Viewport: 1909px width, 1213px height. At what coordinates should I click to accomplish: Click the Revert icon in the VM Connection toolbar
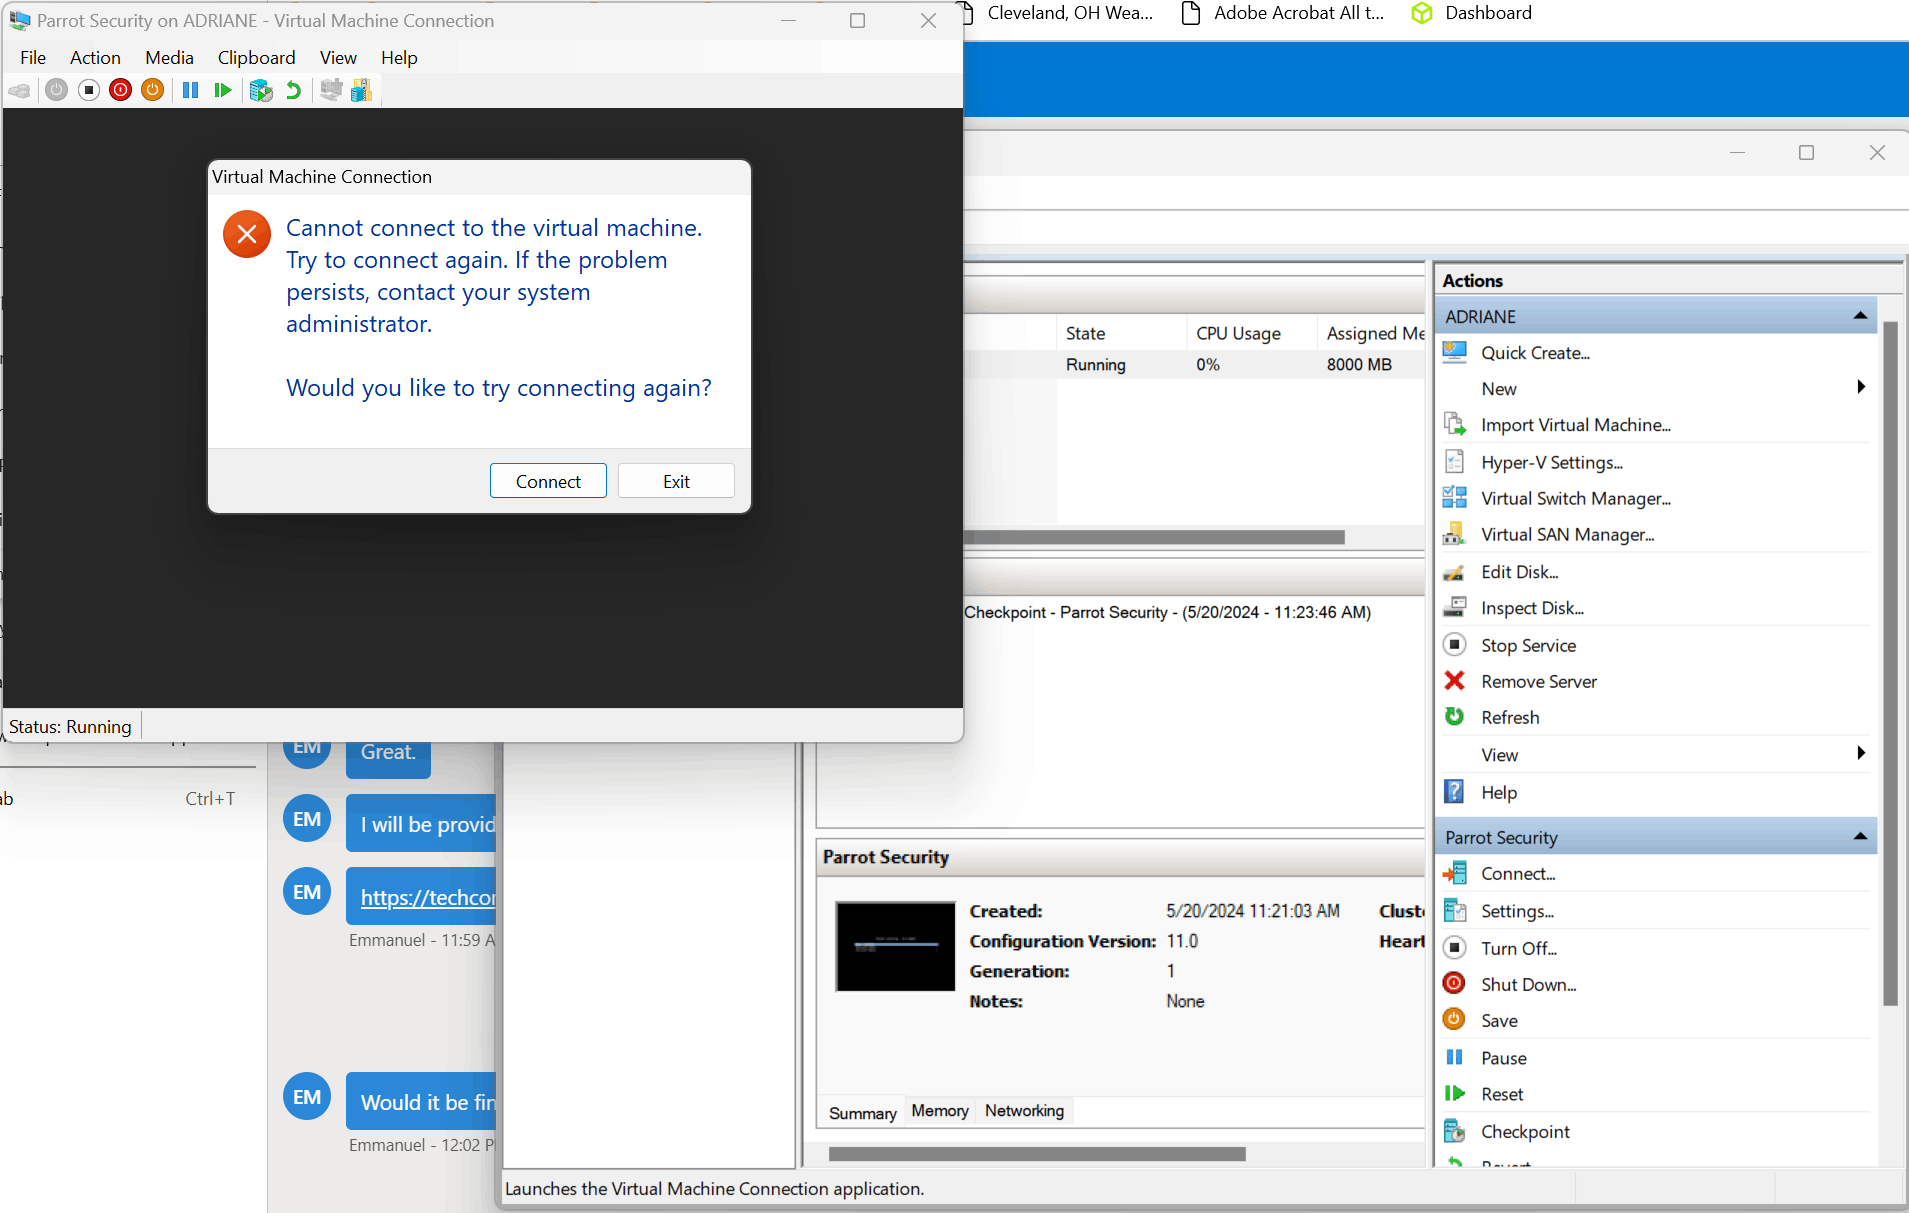point(293,91)
